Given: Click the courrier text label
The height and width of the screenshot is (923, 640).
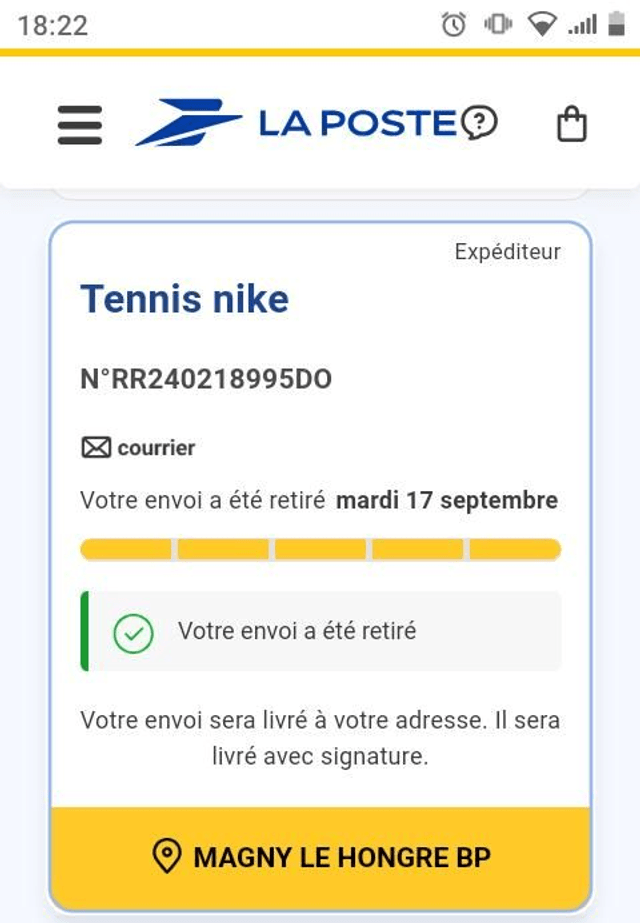Looking at the screenshot, I should [x=156, y=448].
